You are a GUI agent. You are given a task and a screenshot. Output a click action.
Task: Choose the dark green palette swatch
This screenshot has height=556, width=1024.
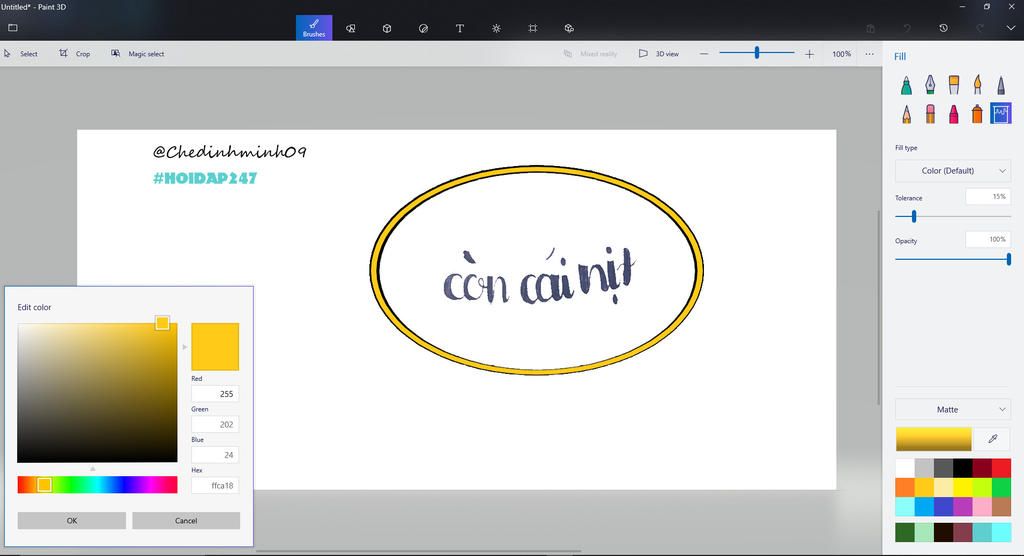tap(904, 532)
